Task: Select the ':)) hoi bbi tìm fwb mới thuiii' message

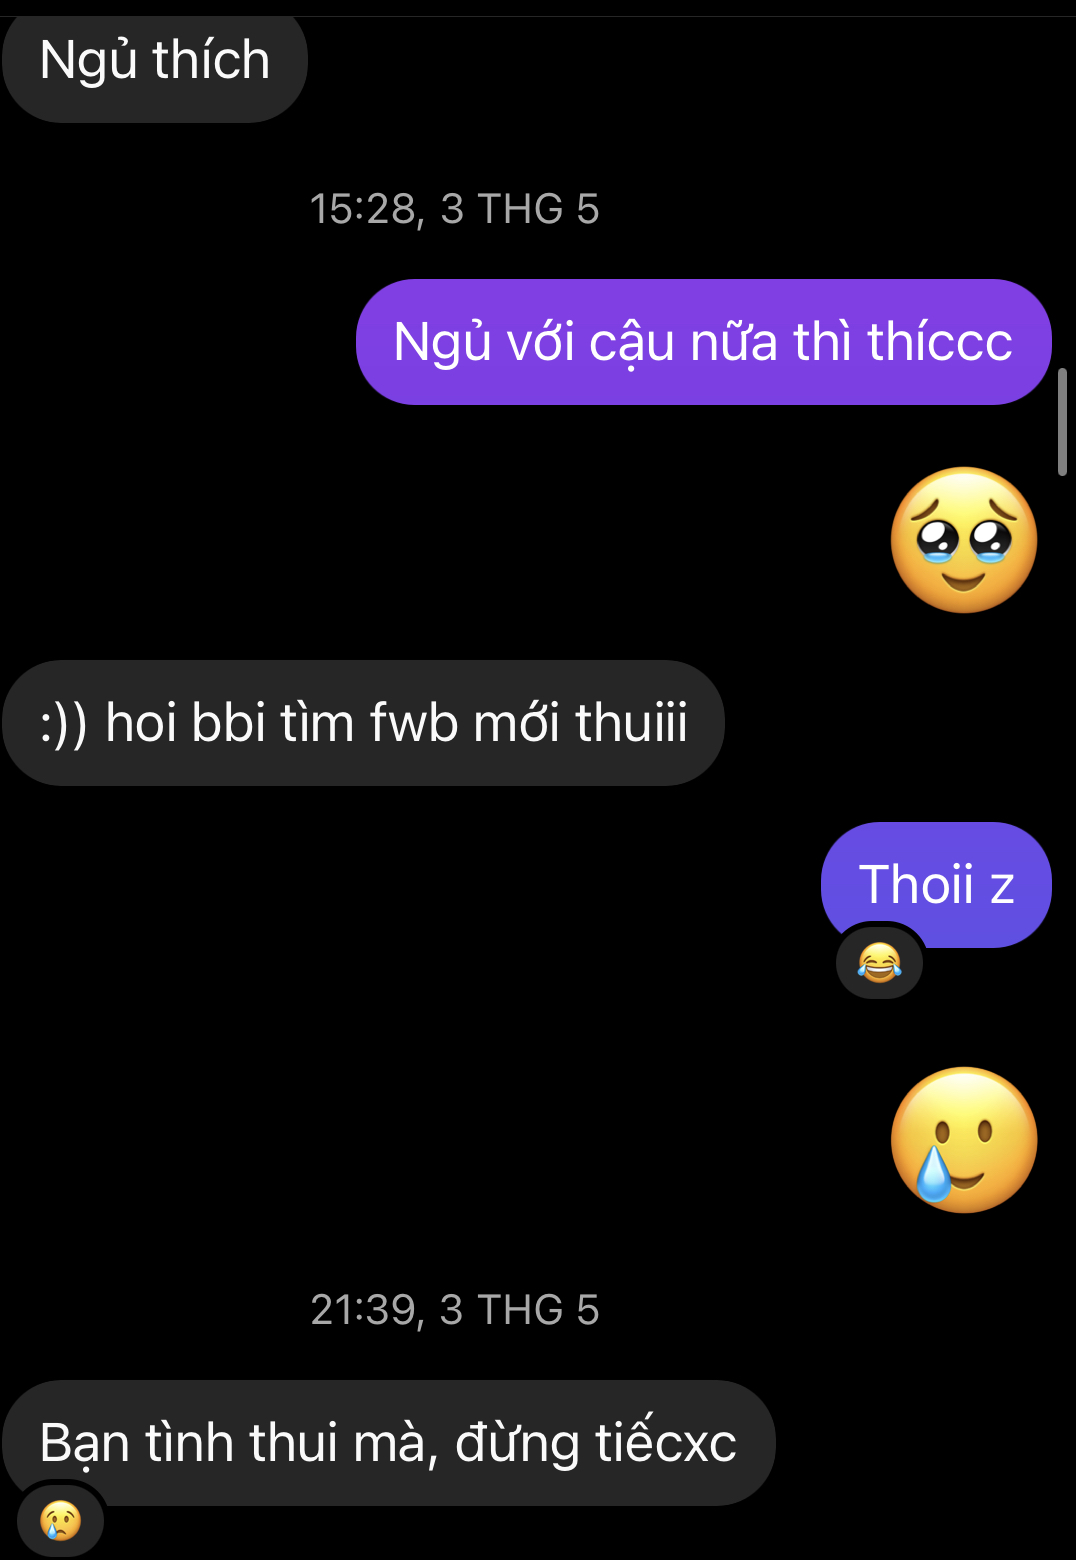Action: pyautogui.click(x=364, y=723)
